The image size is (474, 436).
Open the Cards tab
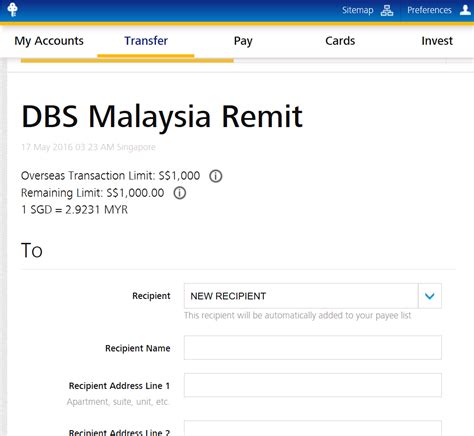(340, 41)
